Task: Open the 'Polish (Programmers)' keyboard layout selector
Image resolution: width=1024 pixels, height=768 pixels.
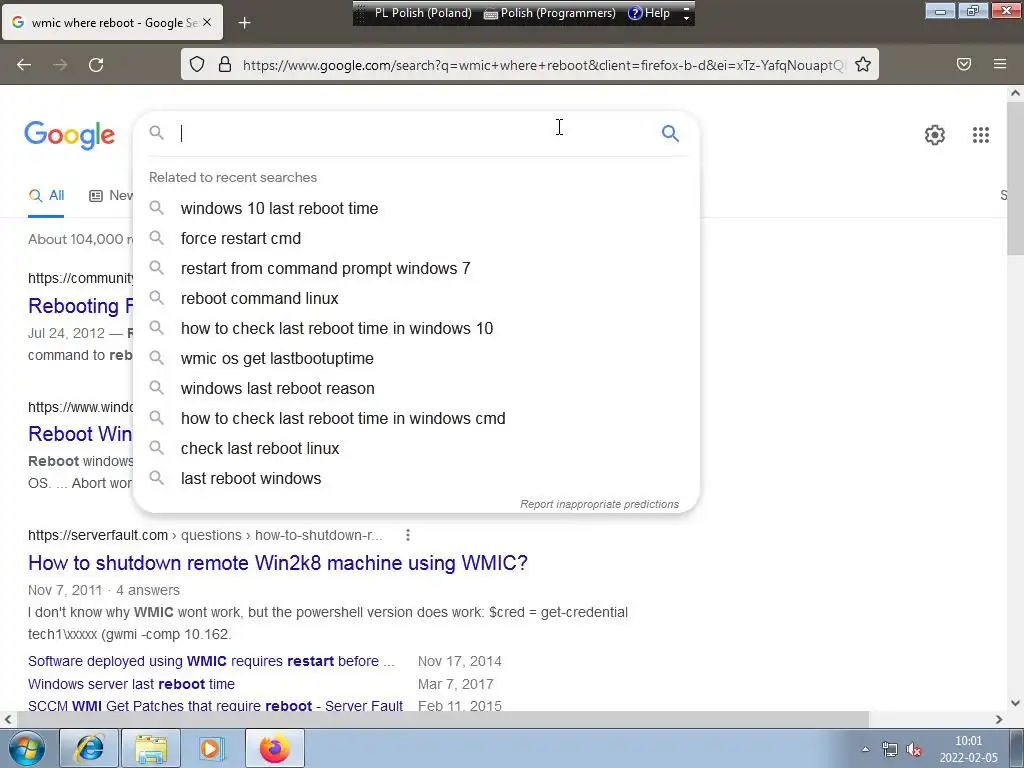Action: 549,13
